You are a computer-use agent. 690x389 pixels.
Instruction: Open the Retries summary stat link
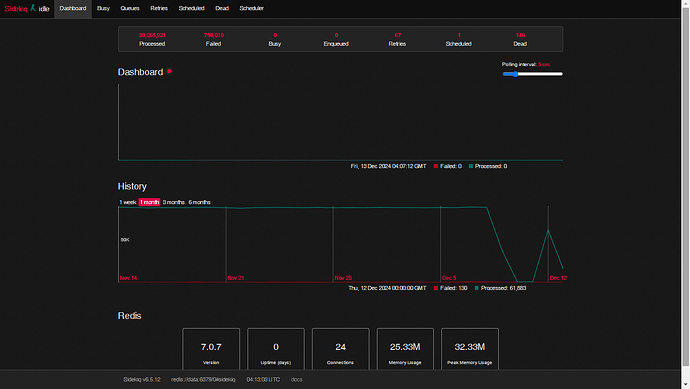click(397, 39)
